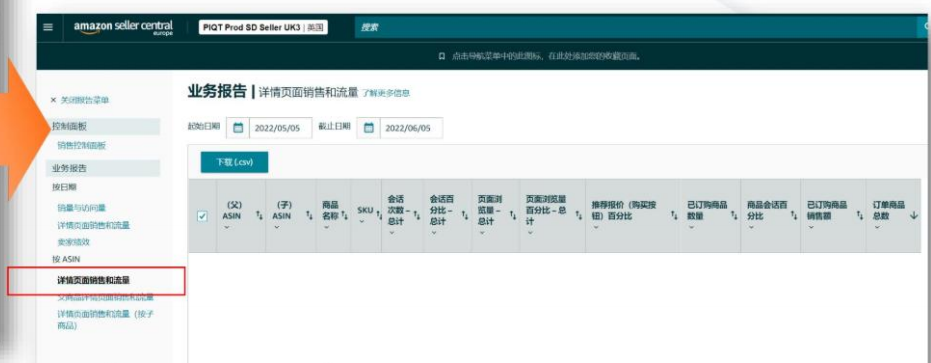This screenshot has width=931, height=363.
Task: Sort by (子) ASIN column arrows
Action: pos(309,216)
